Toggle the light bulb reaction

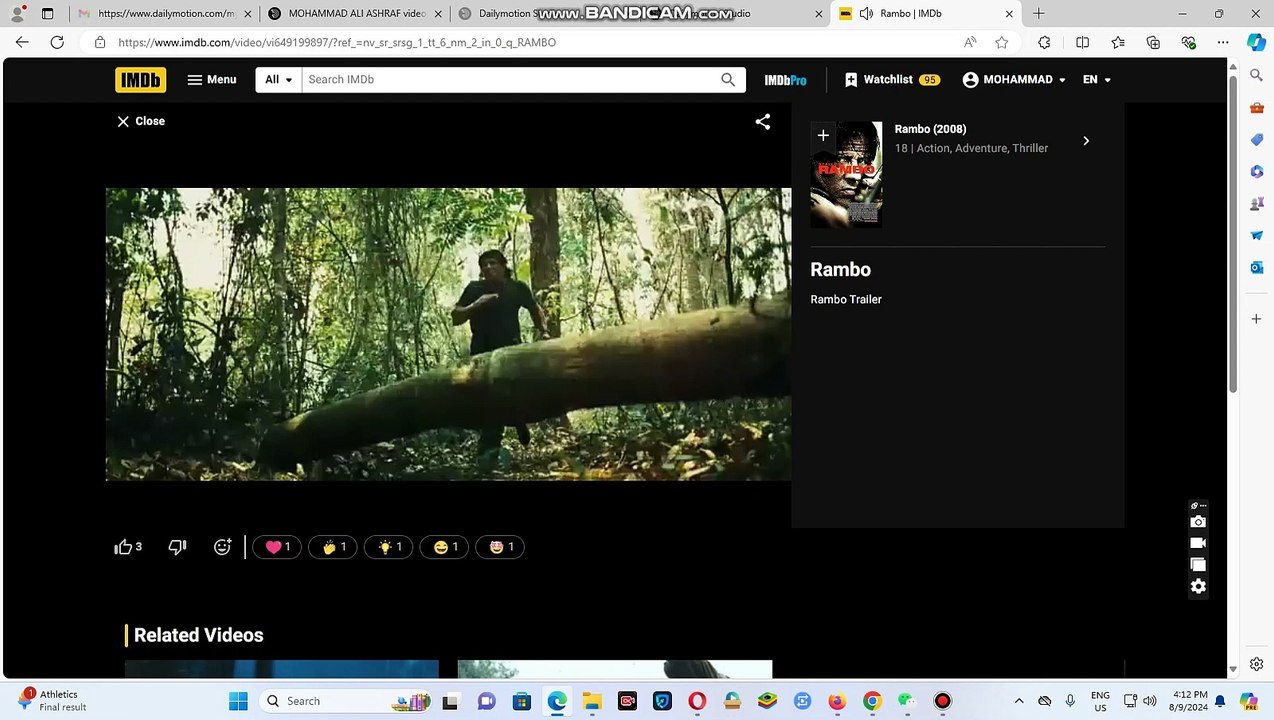click(389, 547)
